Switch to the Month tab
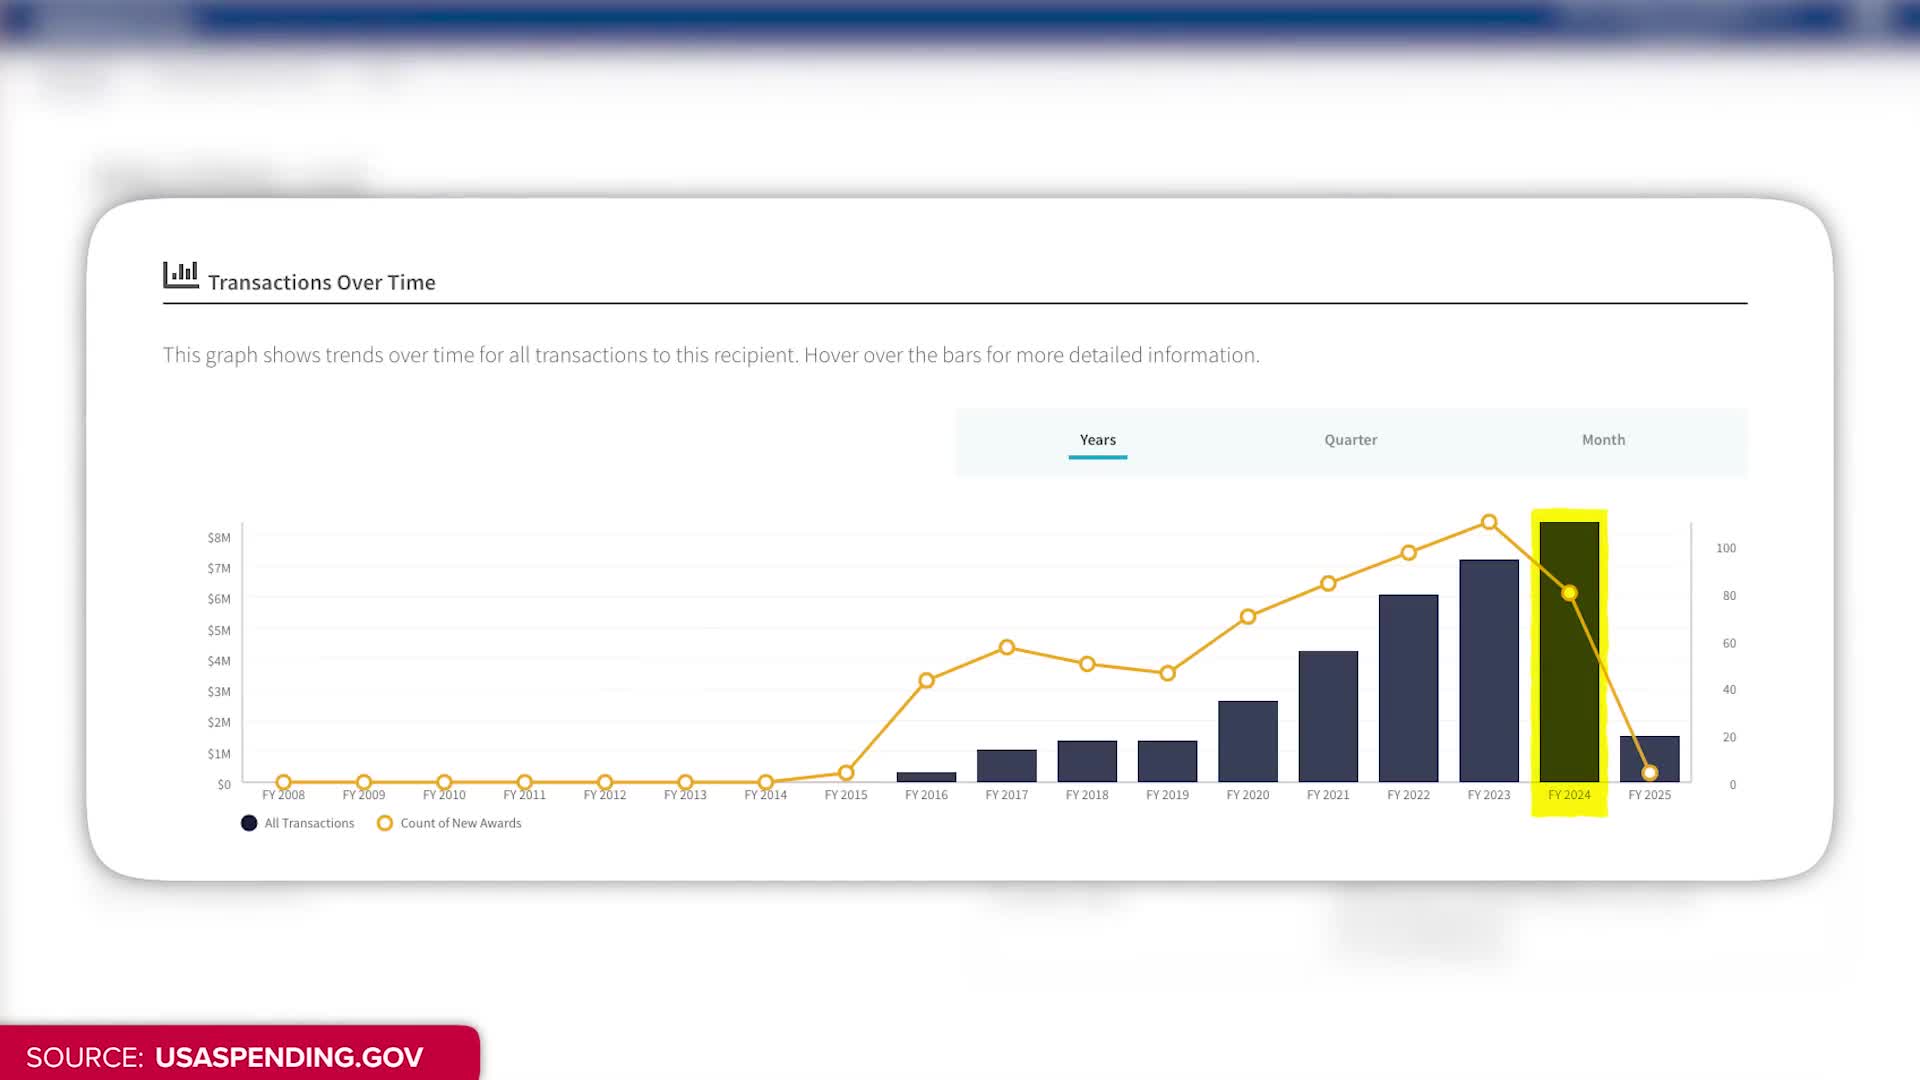The height and width of the screenshot is (1080, 1920). (x=1603, y=440)
